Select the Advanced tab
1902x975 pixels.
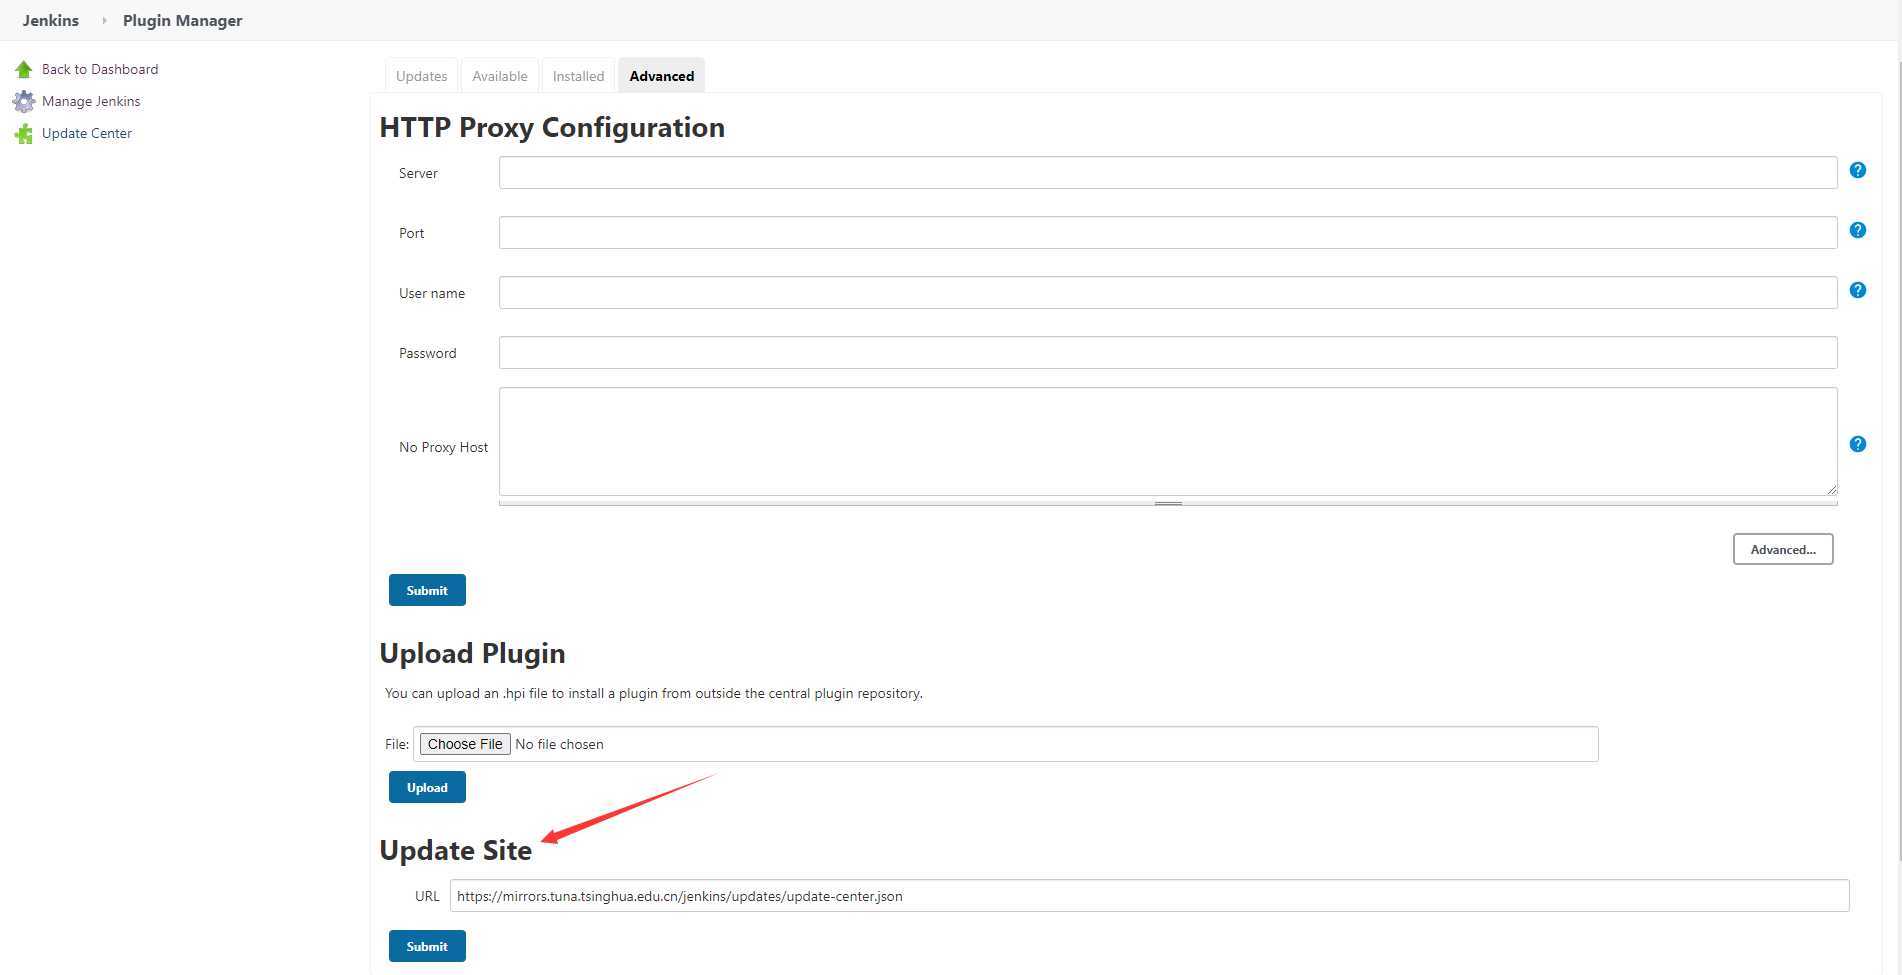click(662, 76)
